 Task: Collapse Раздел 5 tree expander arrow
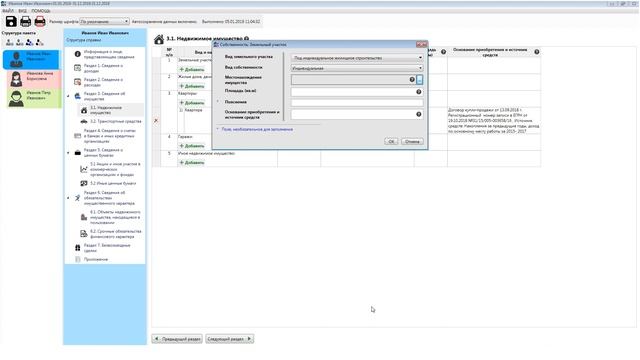(68, 153)
